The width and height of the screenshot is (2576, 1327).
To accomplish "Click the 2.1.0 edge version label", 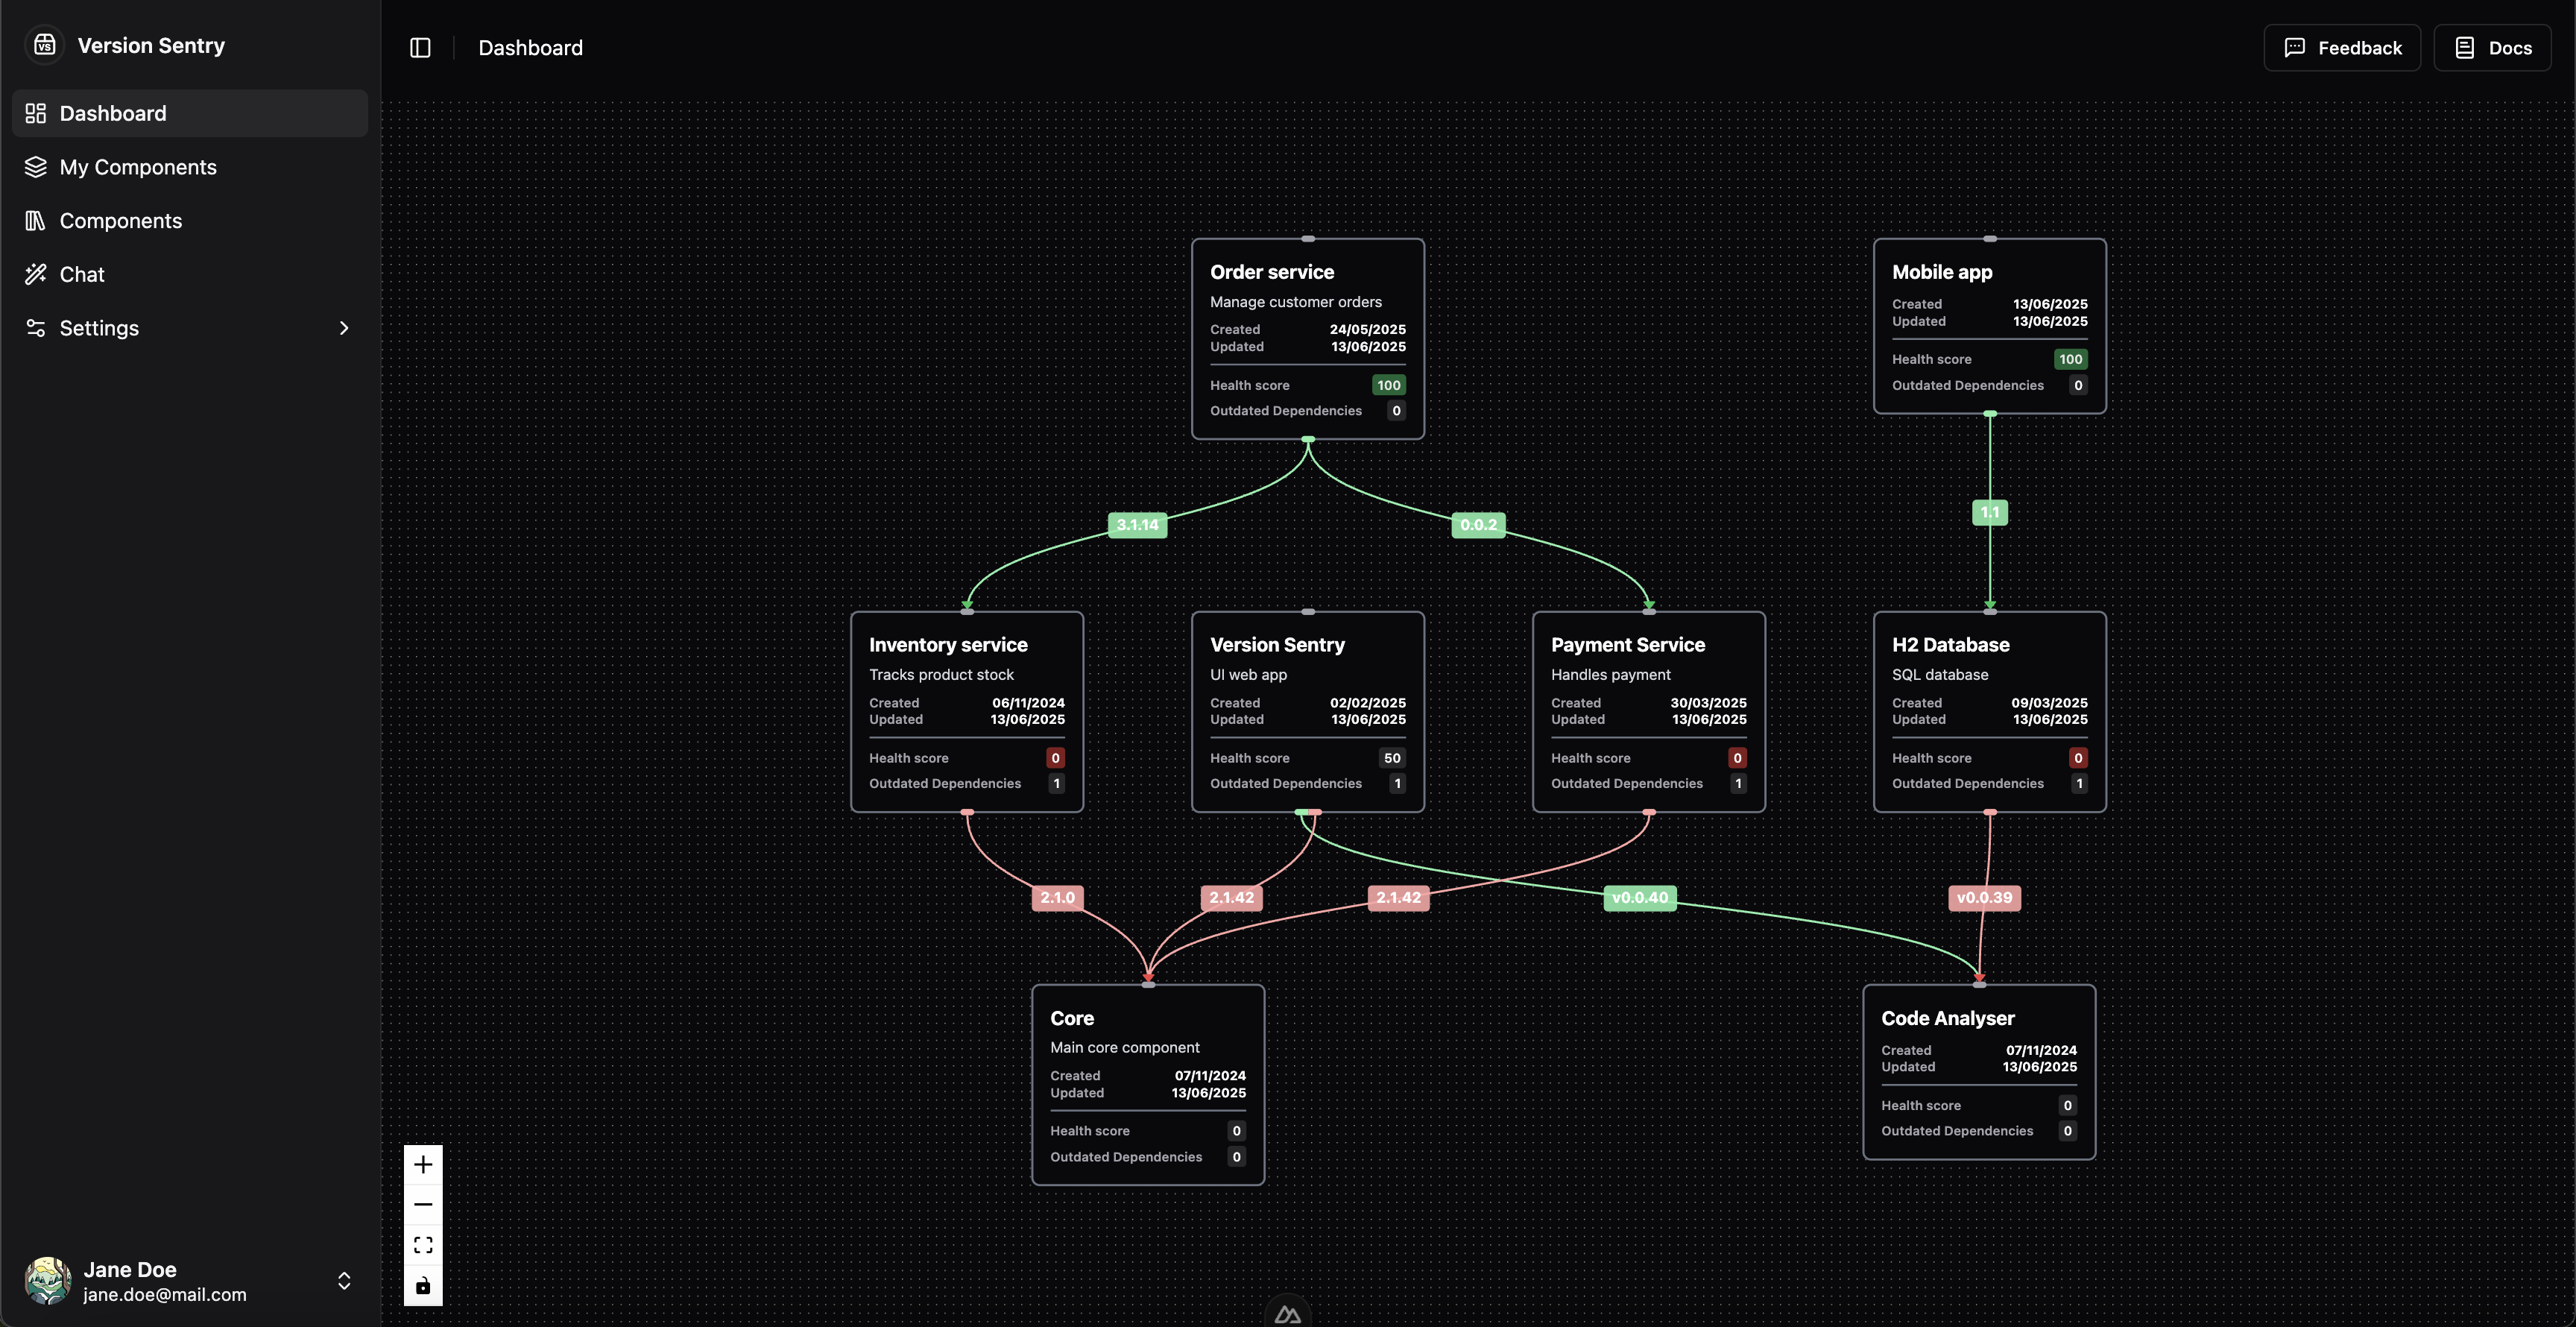I will click(1057, 898).
